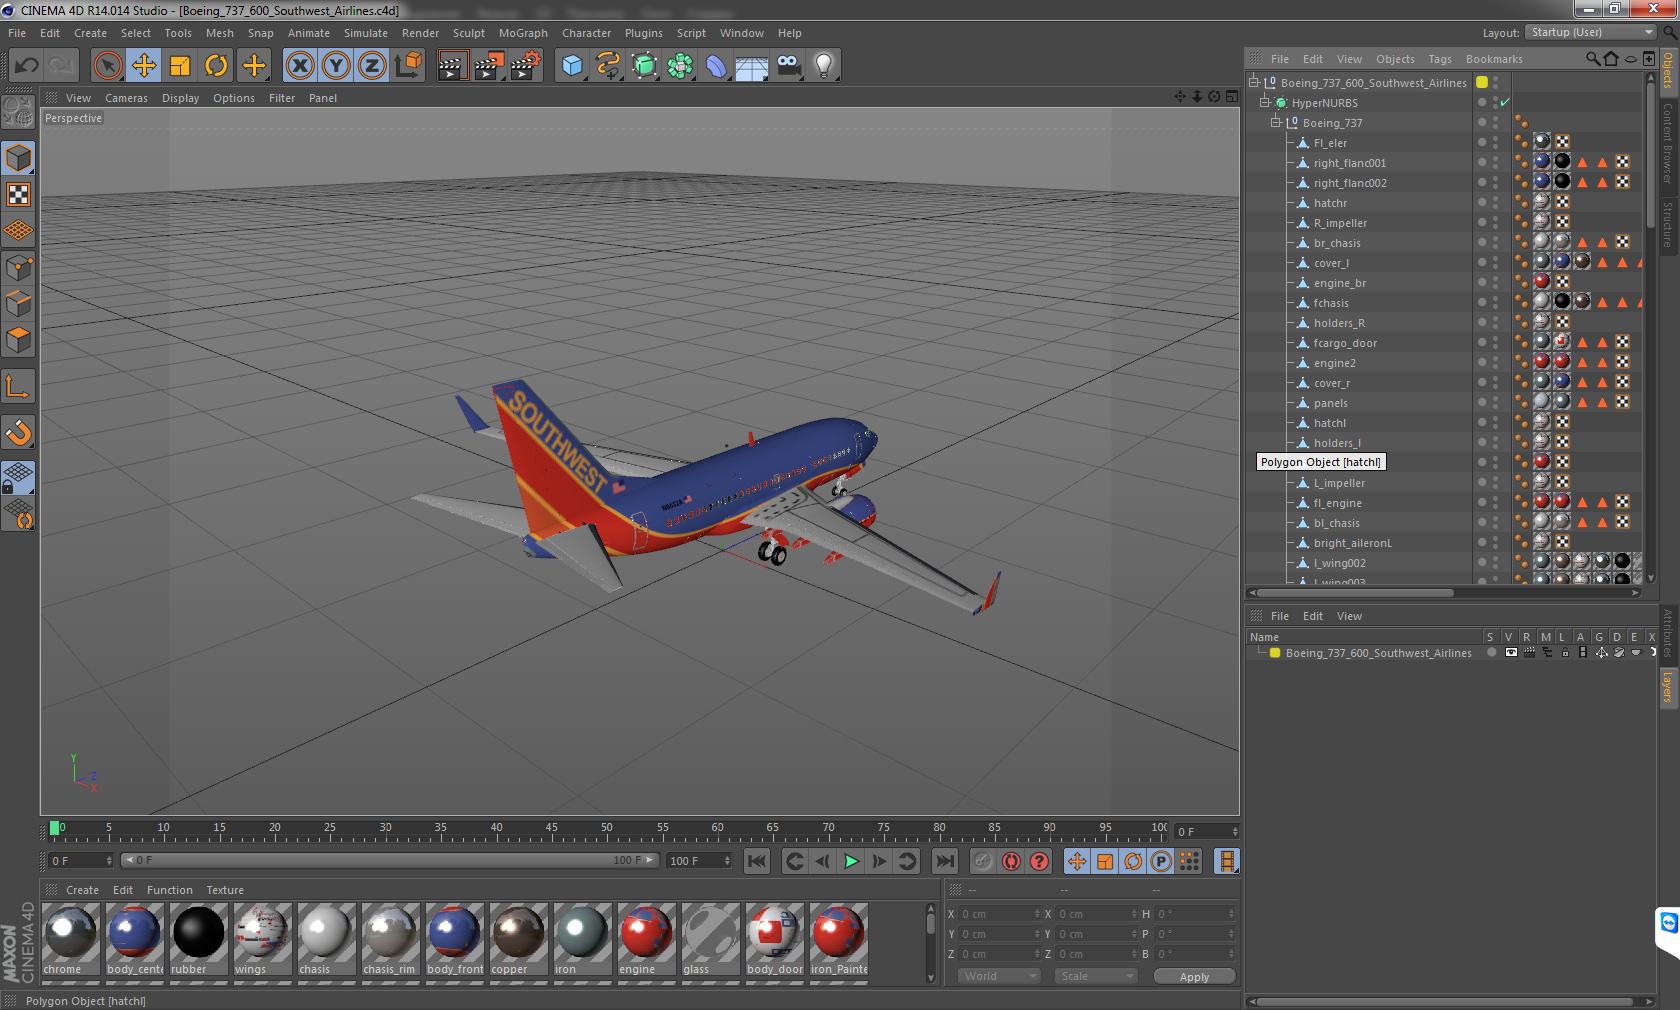Click the timeline preview range slider

click(x=390, y=860)
